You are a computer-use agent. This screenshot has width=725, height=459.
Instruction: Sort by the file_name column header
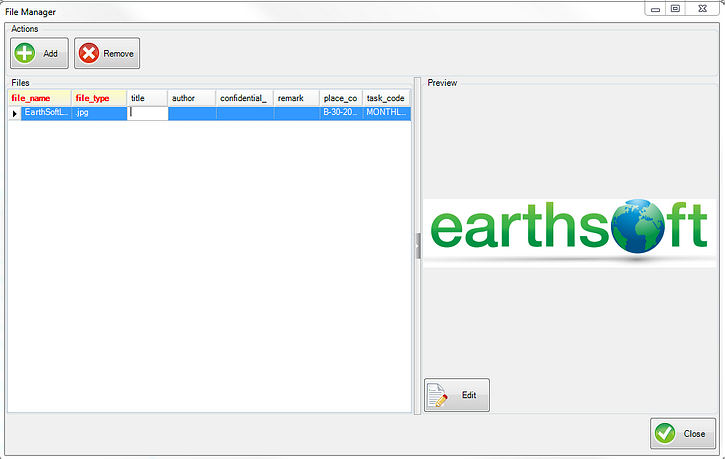39,98
